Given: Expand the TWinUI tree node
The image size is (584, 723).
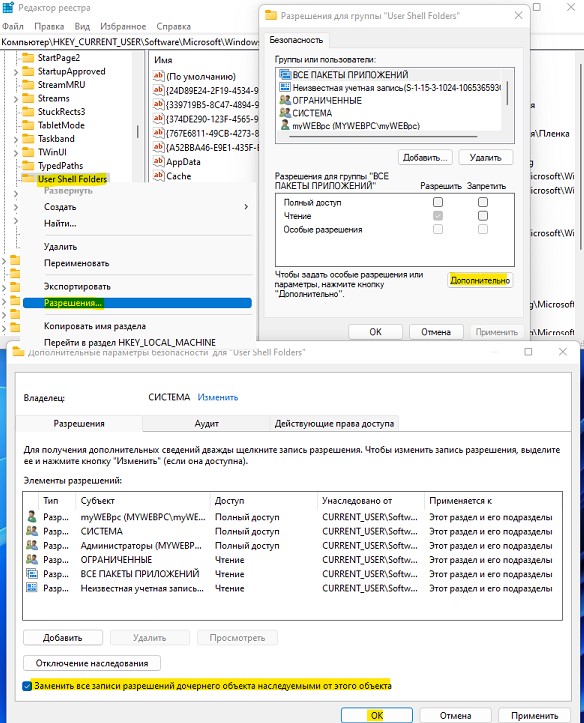Looking at the screenshot, I should pos(16,153).
